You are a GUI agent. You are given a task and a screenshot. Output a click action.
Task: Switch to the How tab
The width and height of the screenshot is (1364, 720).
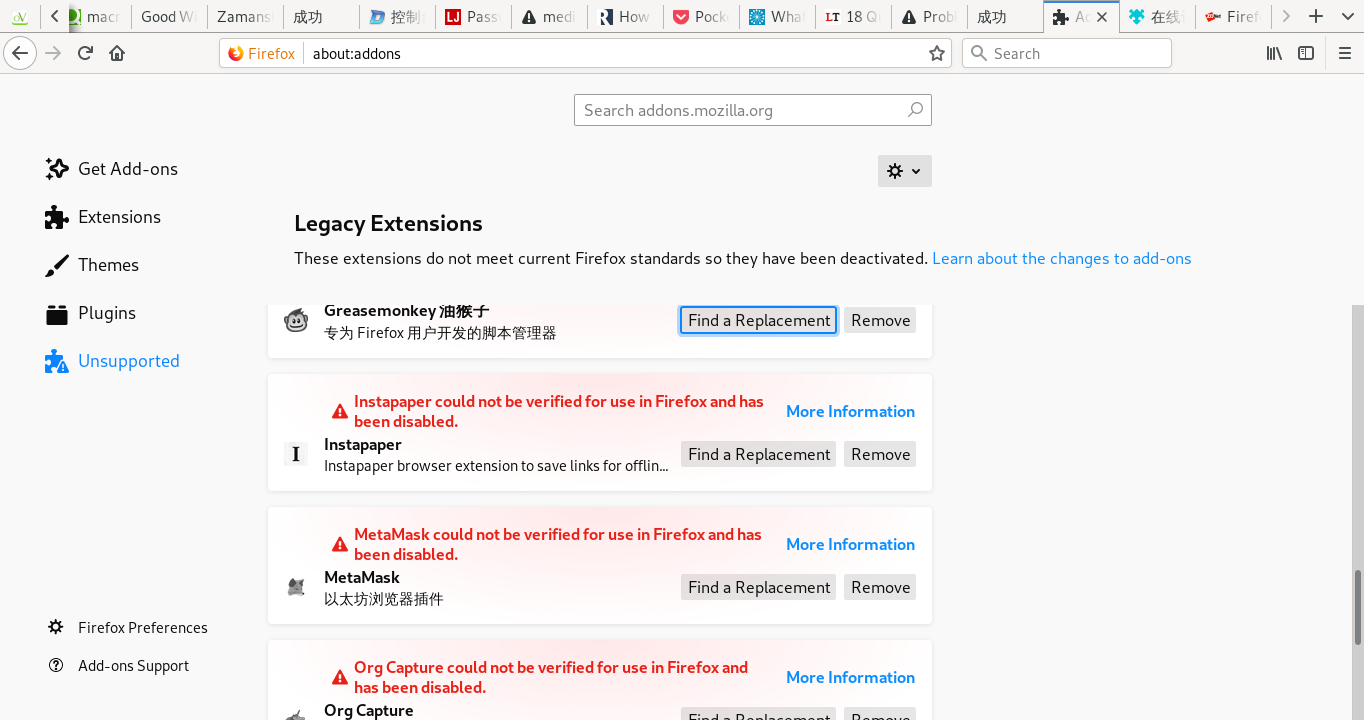pyautogui.click(x=624, y=17)
